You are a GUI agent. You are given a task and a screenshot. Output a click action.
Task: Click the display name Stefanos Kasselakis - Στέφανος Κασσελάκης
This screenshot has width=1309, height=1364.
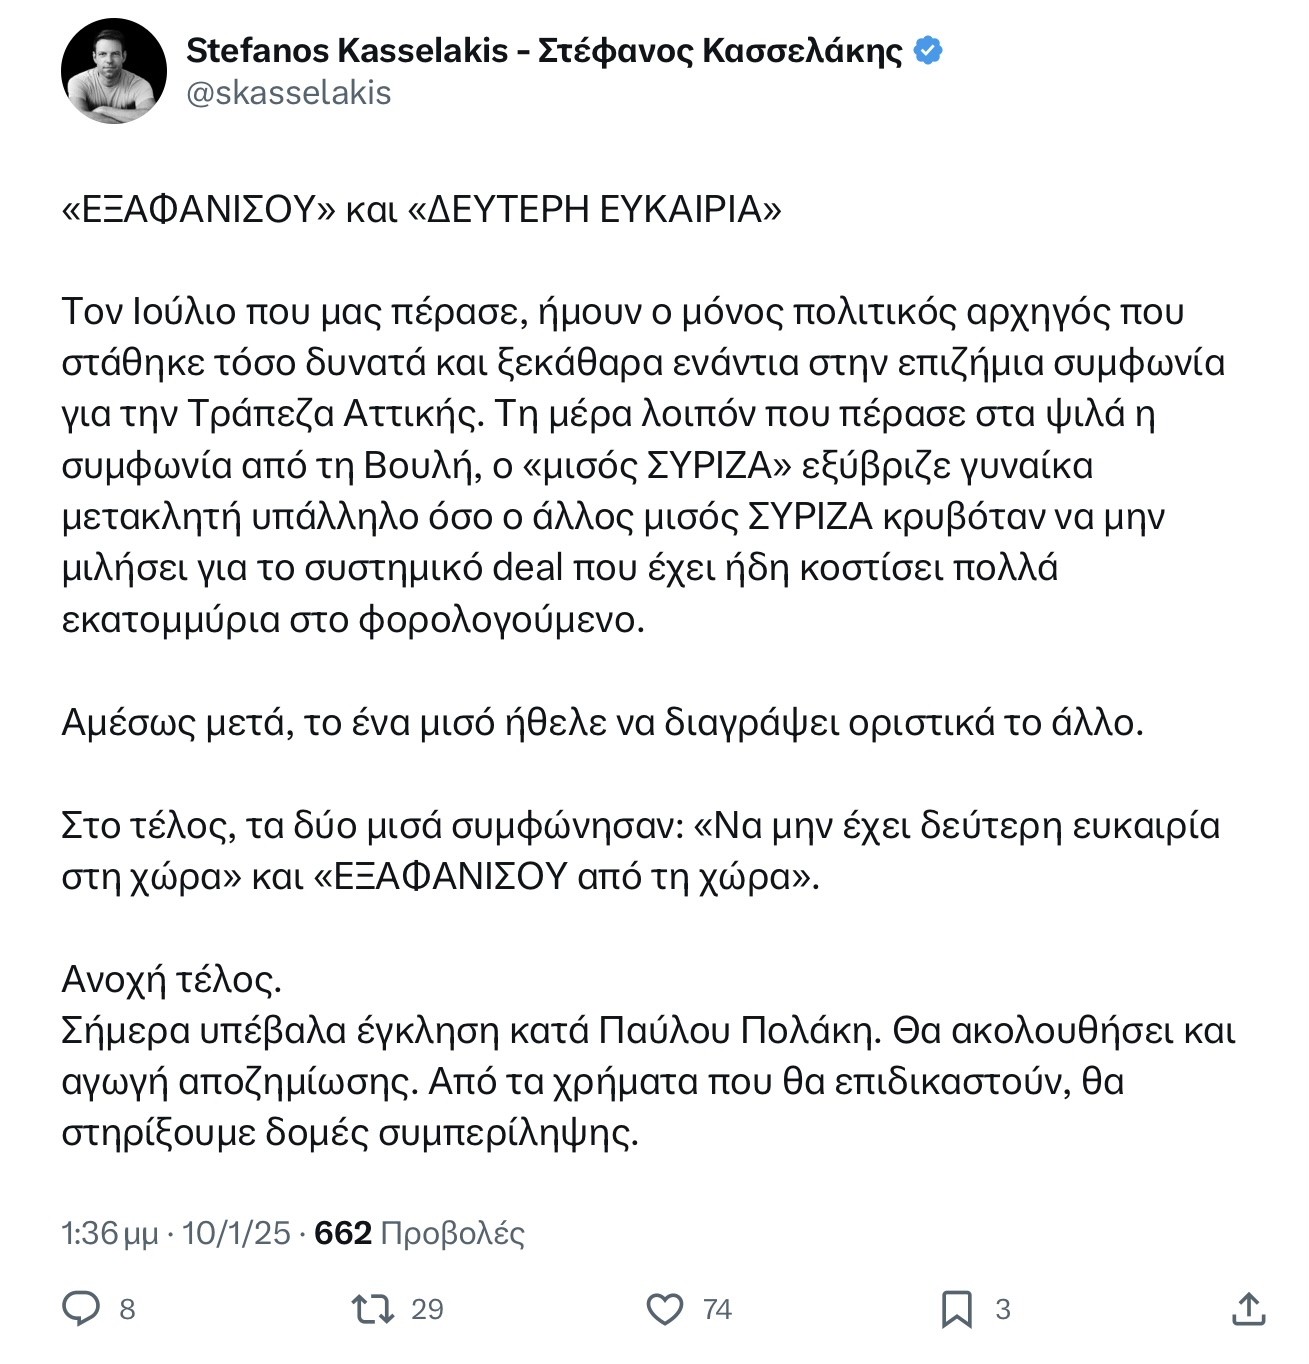[544, 50]
